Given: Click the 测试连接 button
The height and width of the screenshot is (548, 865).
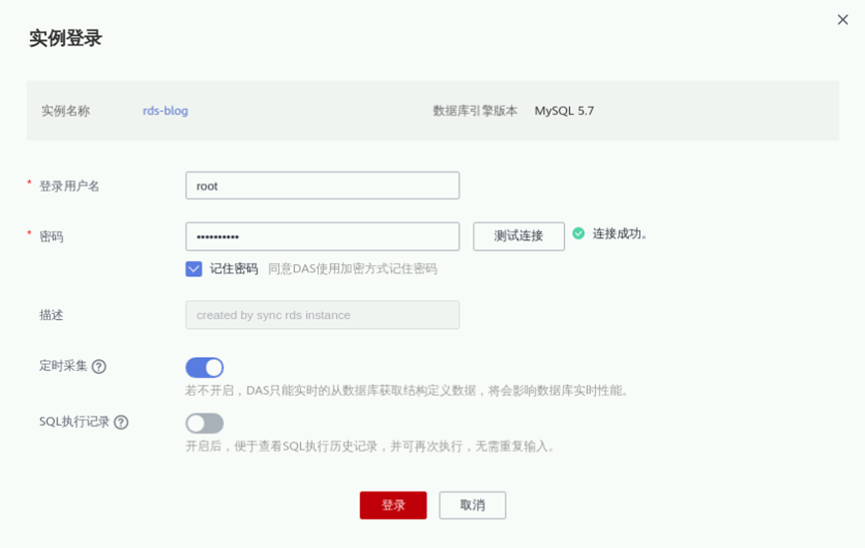Looking at the screenshot, I should (x=519, y=236).
